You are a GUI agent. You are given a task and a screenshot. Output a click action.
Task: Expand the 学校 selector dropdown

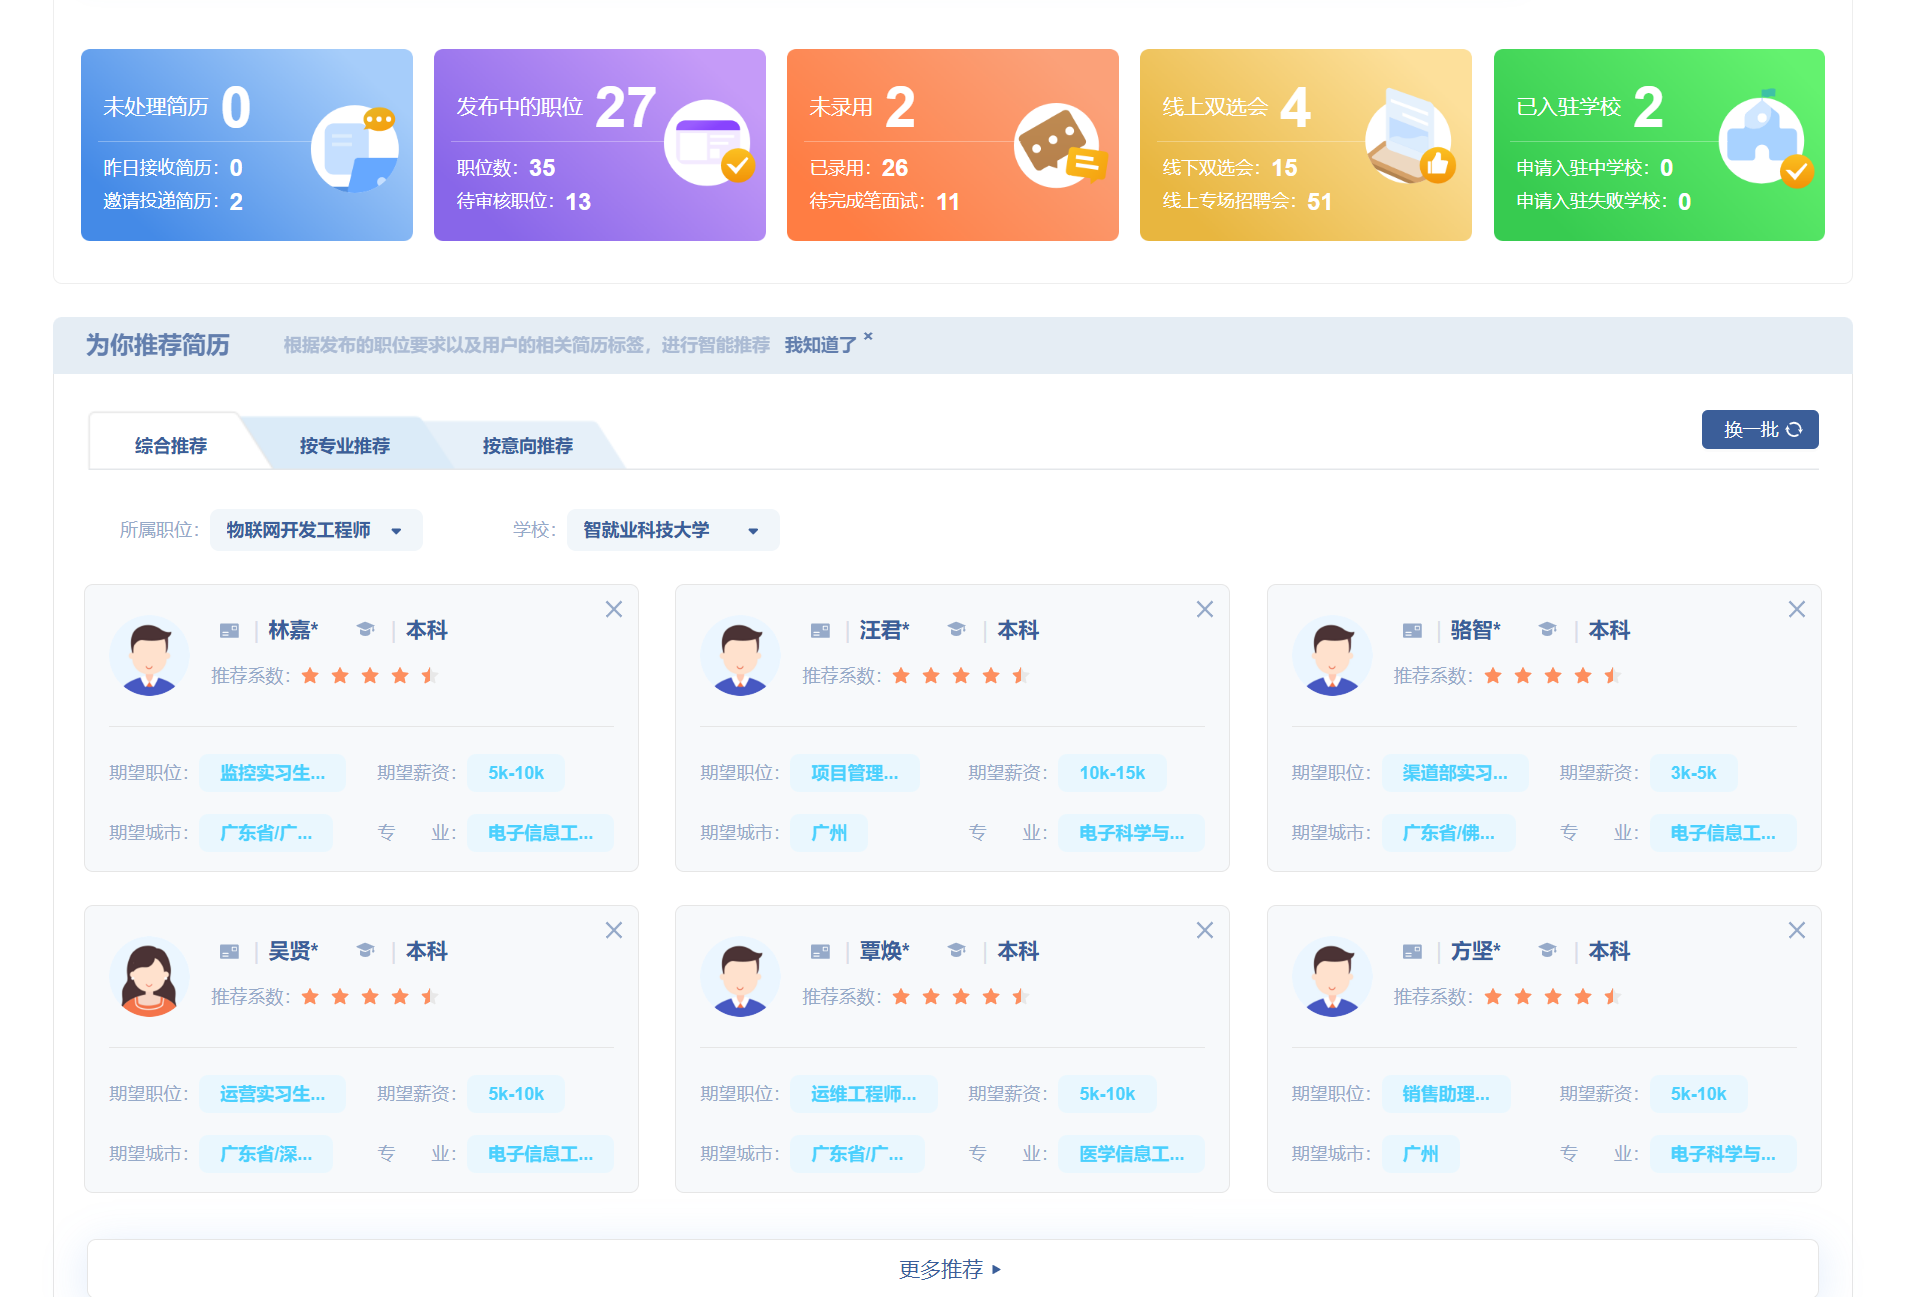[x=672, y=530]
